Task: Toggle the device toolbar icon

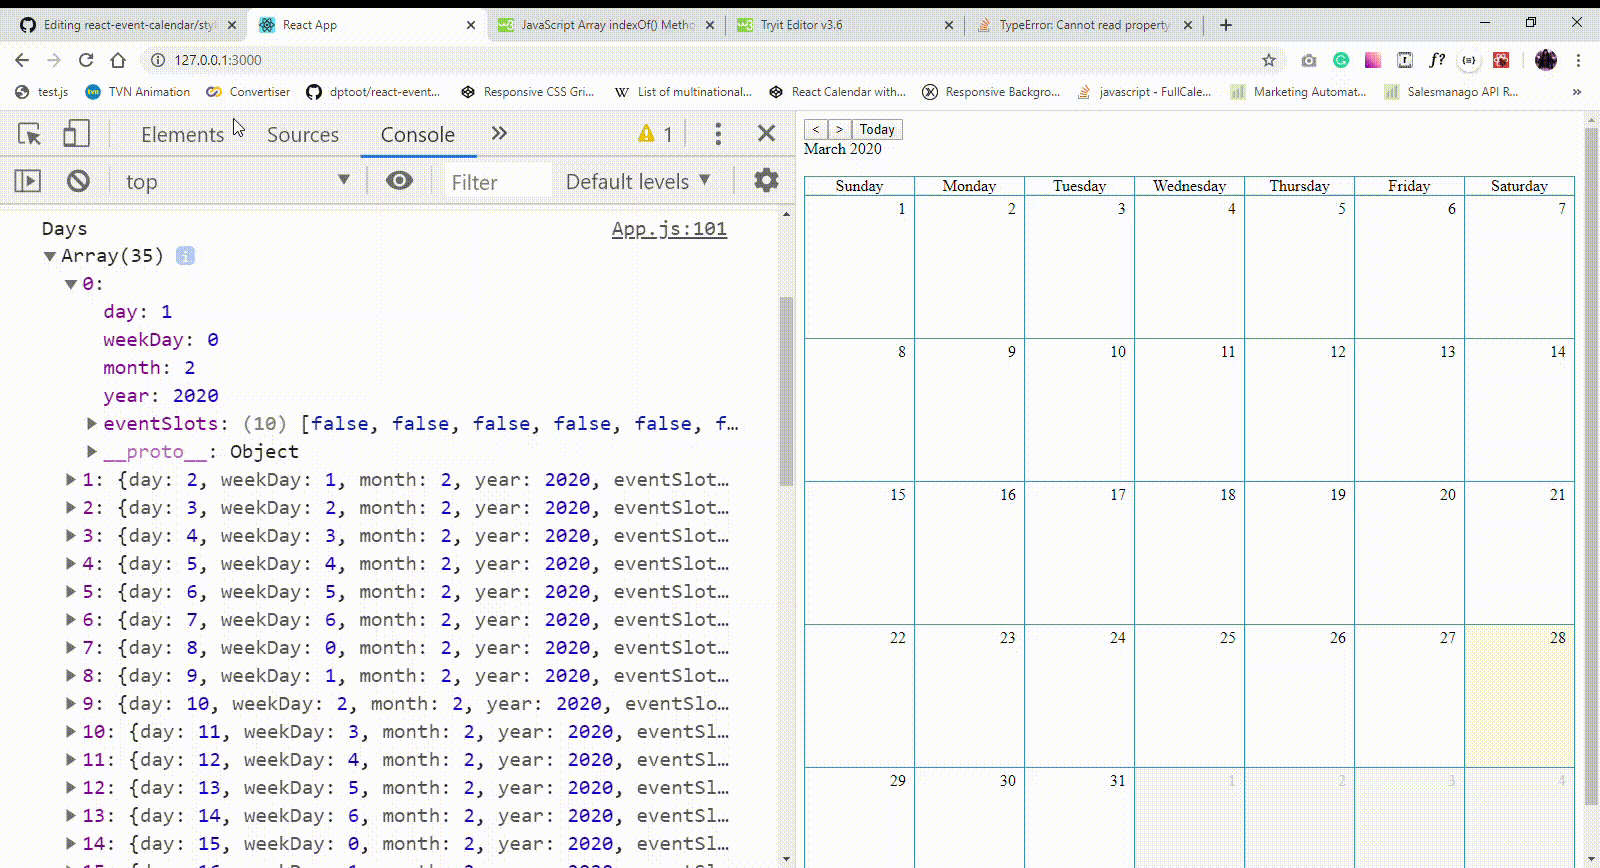Action: [x=76, y=134]
